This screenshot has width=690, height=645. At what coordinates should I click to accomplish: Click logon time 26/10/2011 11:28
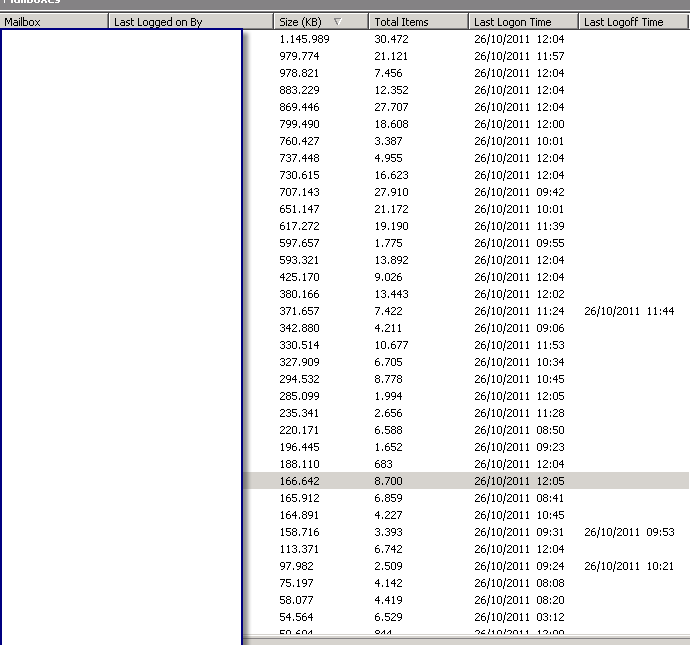coord(519,414)
